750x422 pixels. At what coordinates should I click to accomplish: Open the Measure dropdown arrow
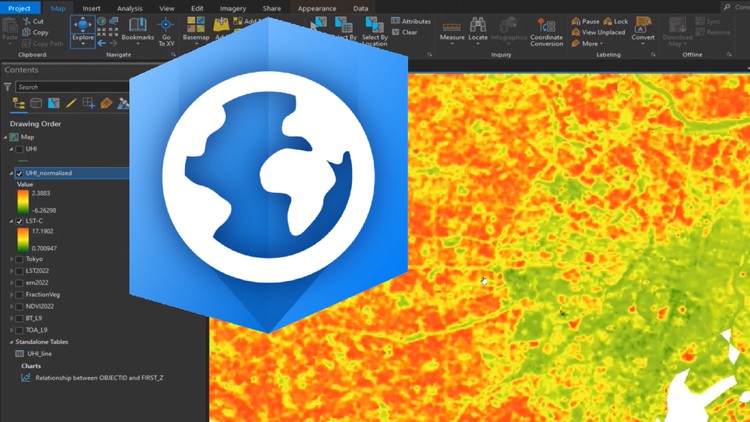[452, 44]
